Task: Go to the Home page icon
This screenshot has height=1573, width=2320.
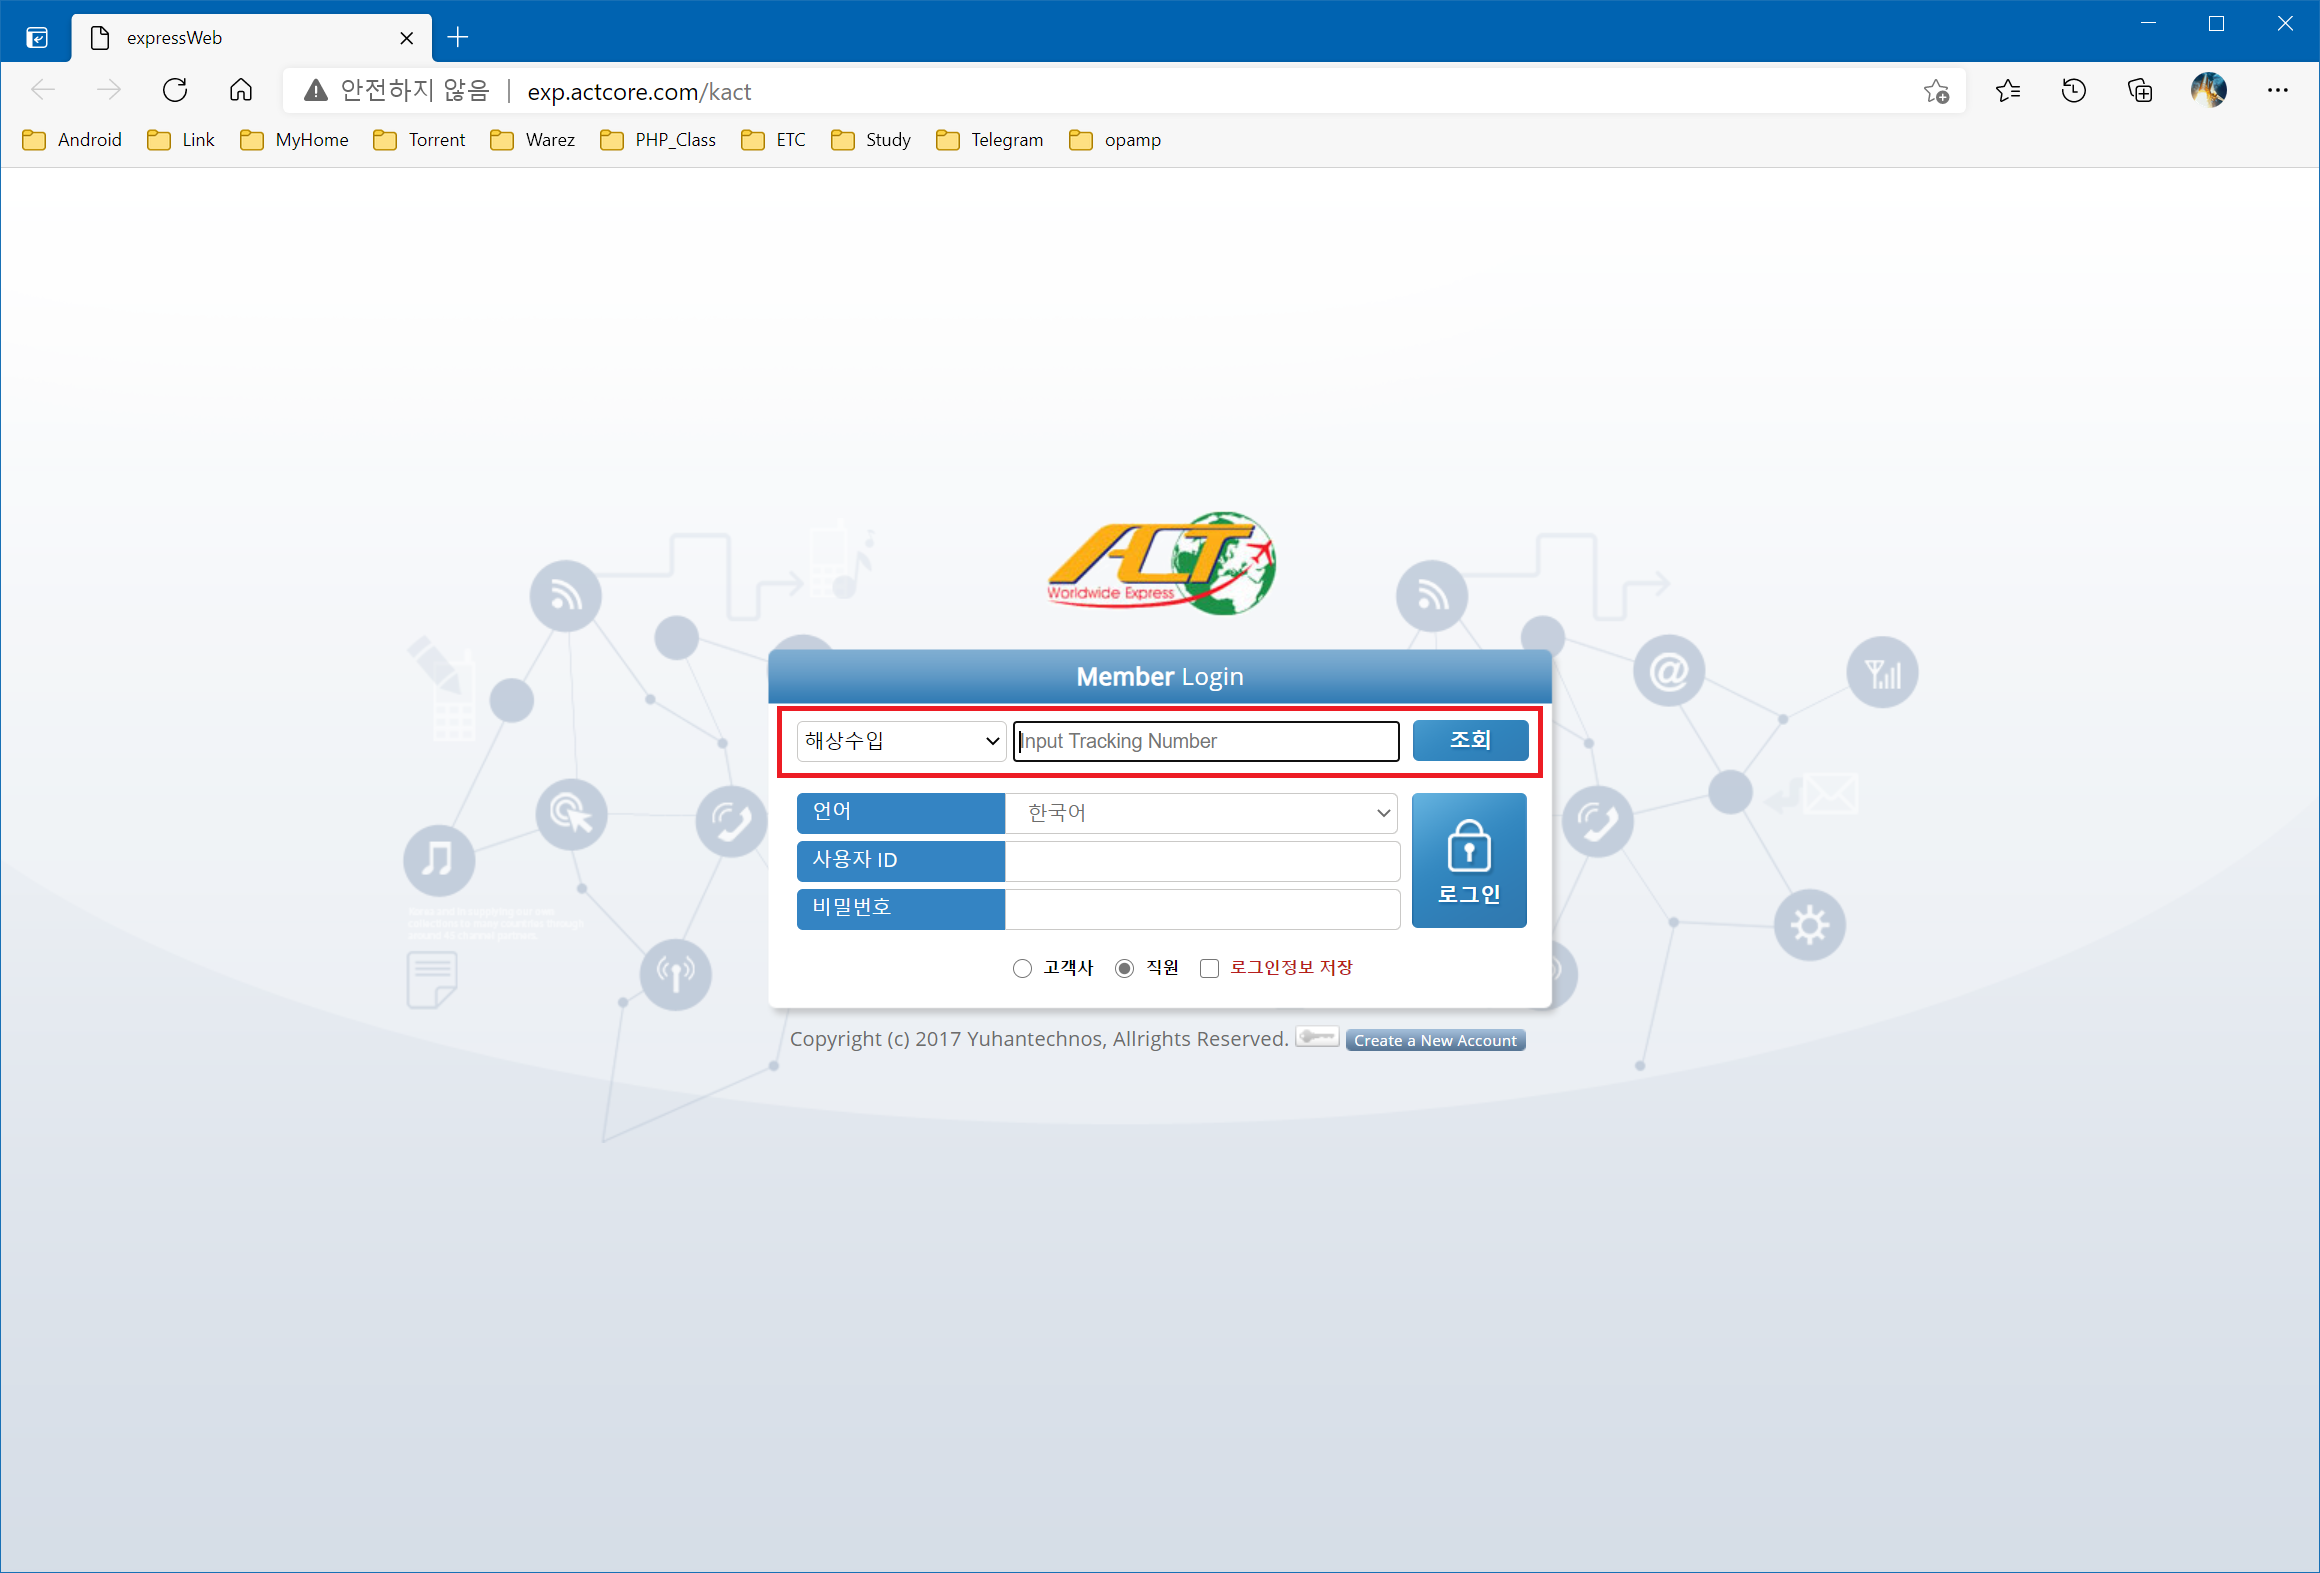Action: pyautogui.click(x=241, y=91)
